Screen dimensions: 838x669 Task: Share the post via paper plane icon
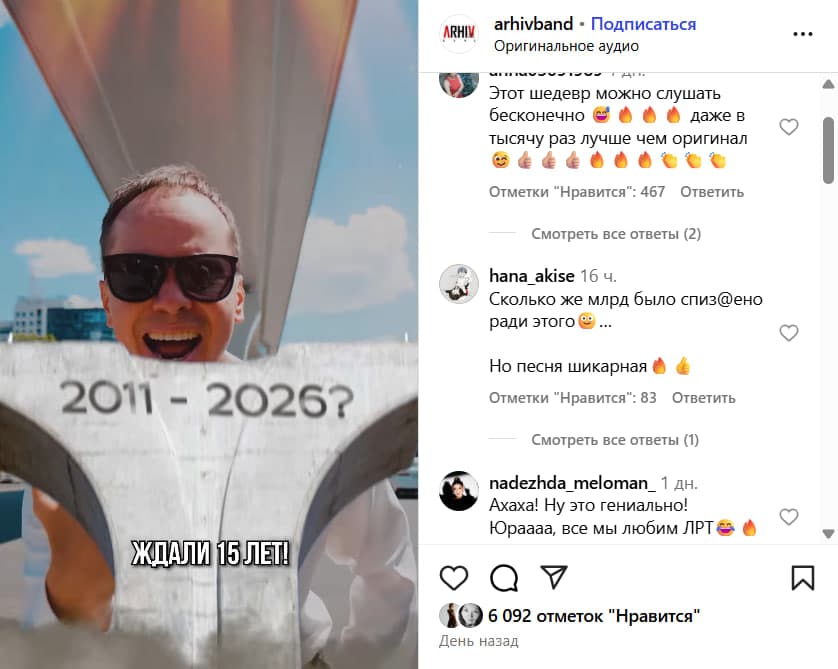pyautogui.click(x=554, y=577)
